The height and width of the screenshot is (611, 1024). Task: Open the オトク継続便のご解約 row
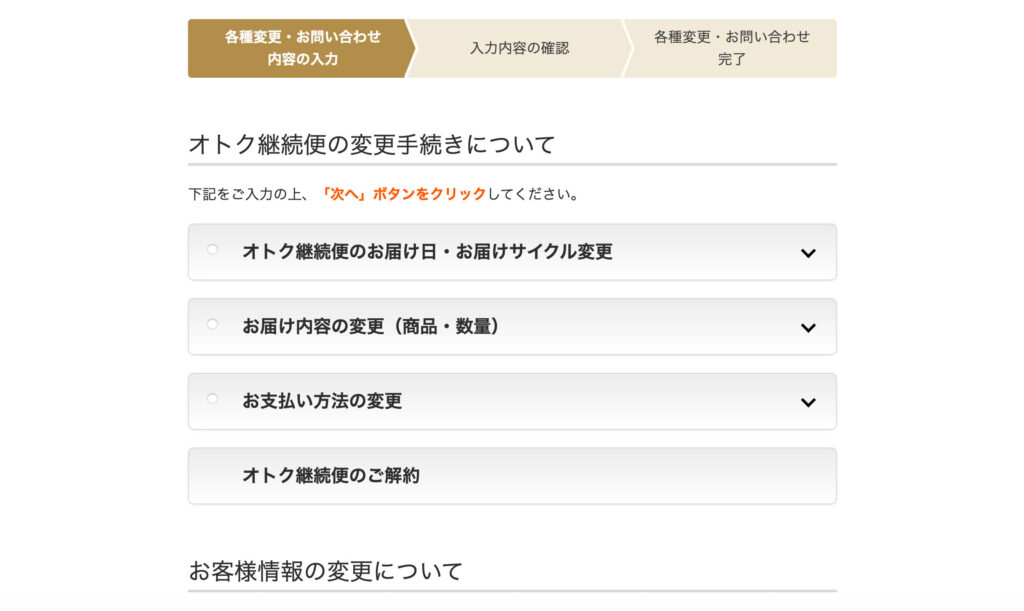512,476
